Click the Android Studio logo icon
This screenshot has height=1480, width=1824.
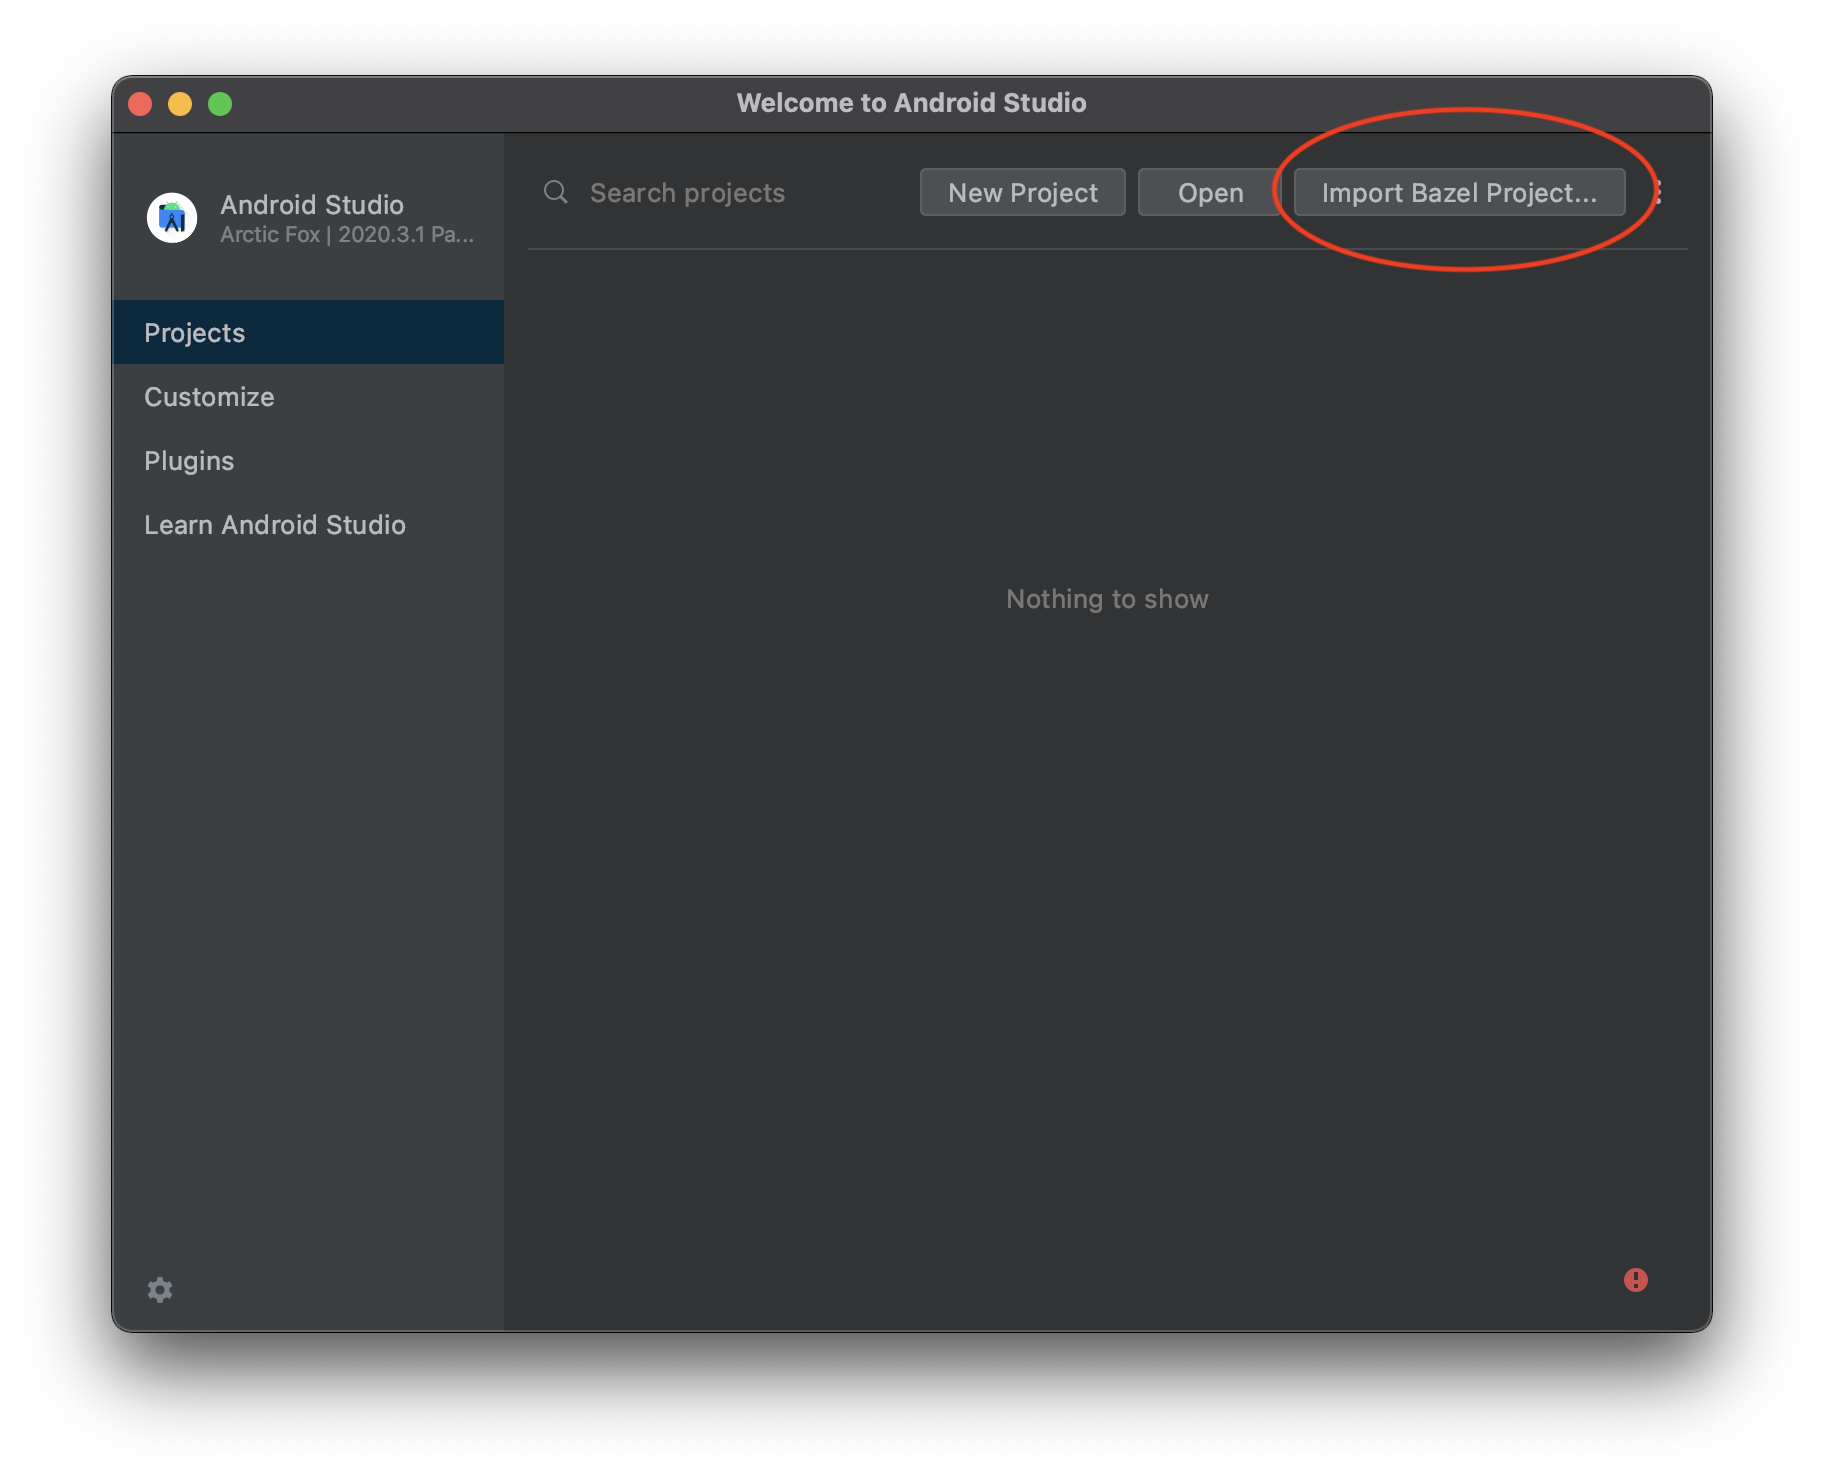172,217
